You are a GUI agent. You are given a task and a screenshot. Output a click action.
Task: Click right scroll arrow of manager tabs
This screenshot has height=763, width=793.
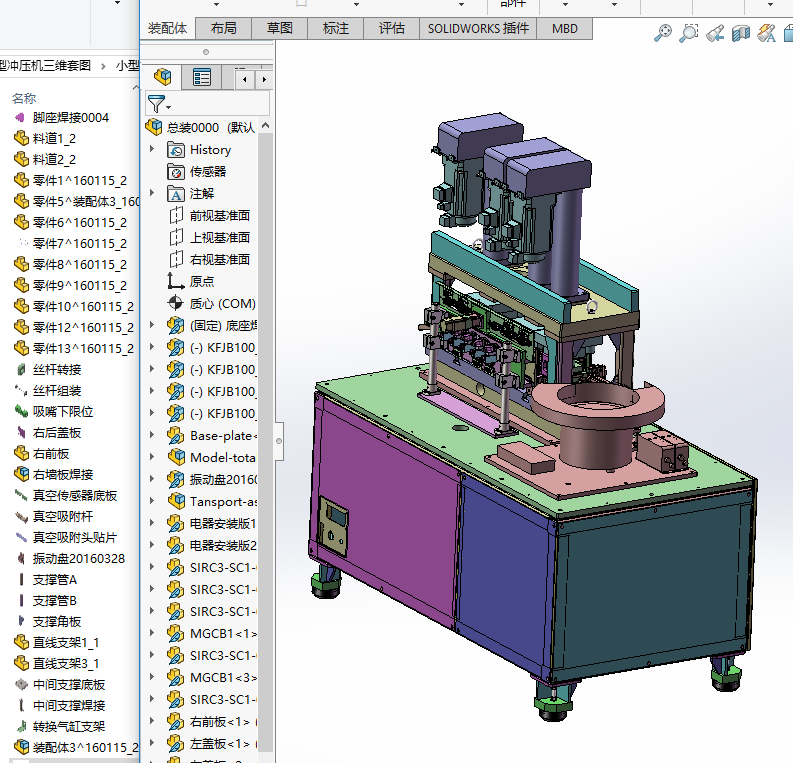[264, 77]
